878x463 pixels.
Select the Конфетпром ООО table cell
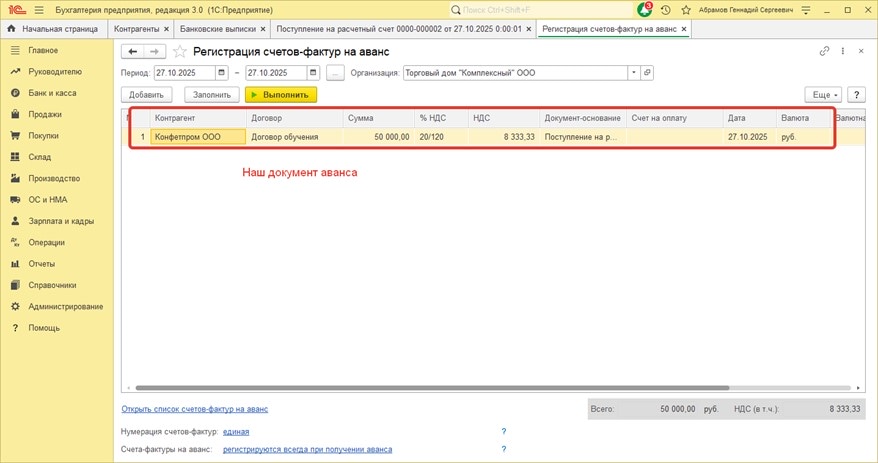[197, 137]
